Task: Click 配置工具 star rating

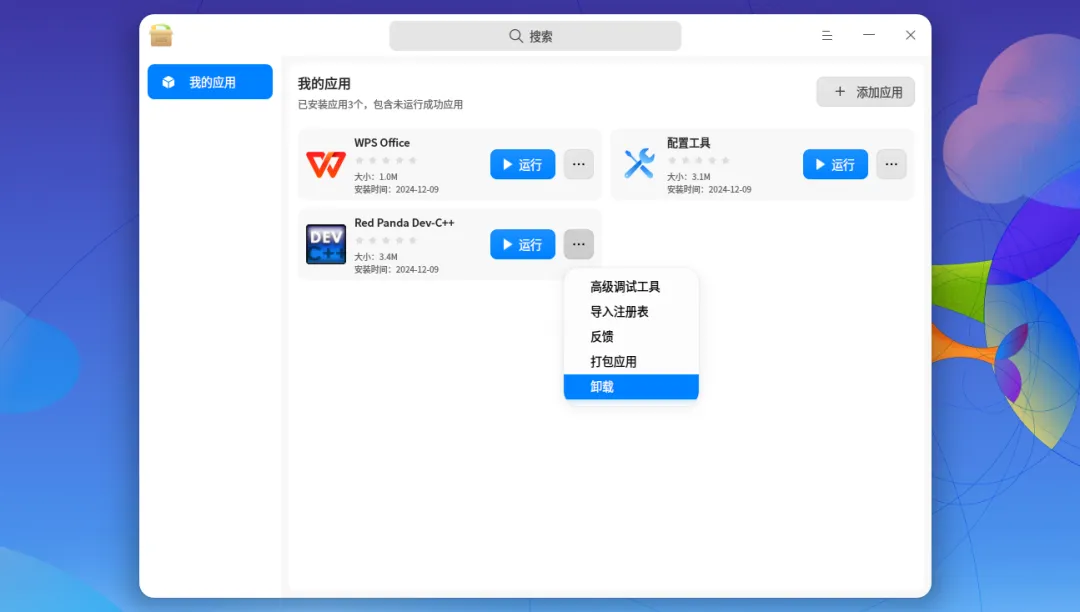Action: pos(698,160)
